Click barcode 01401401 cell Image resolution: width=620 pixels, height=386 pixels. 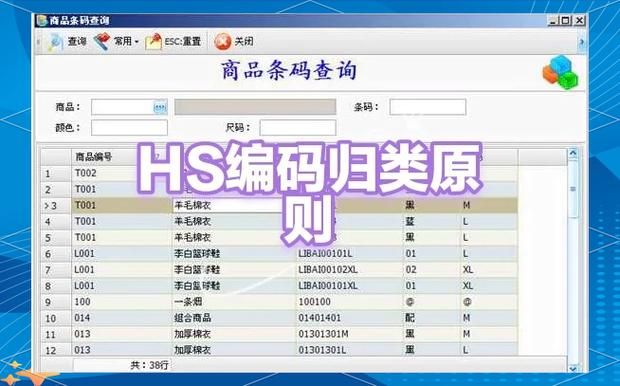319,318
